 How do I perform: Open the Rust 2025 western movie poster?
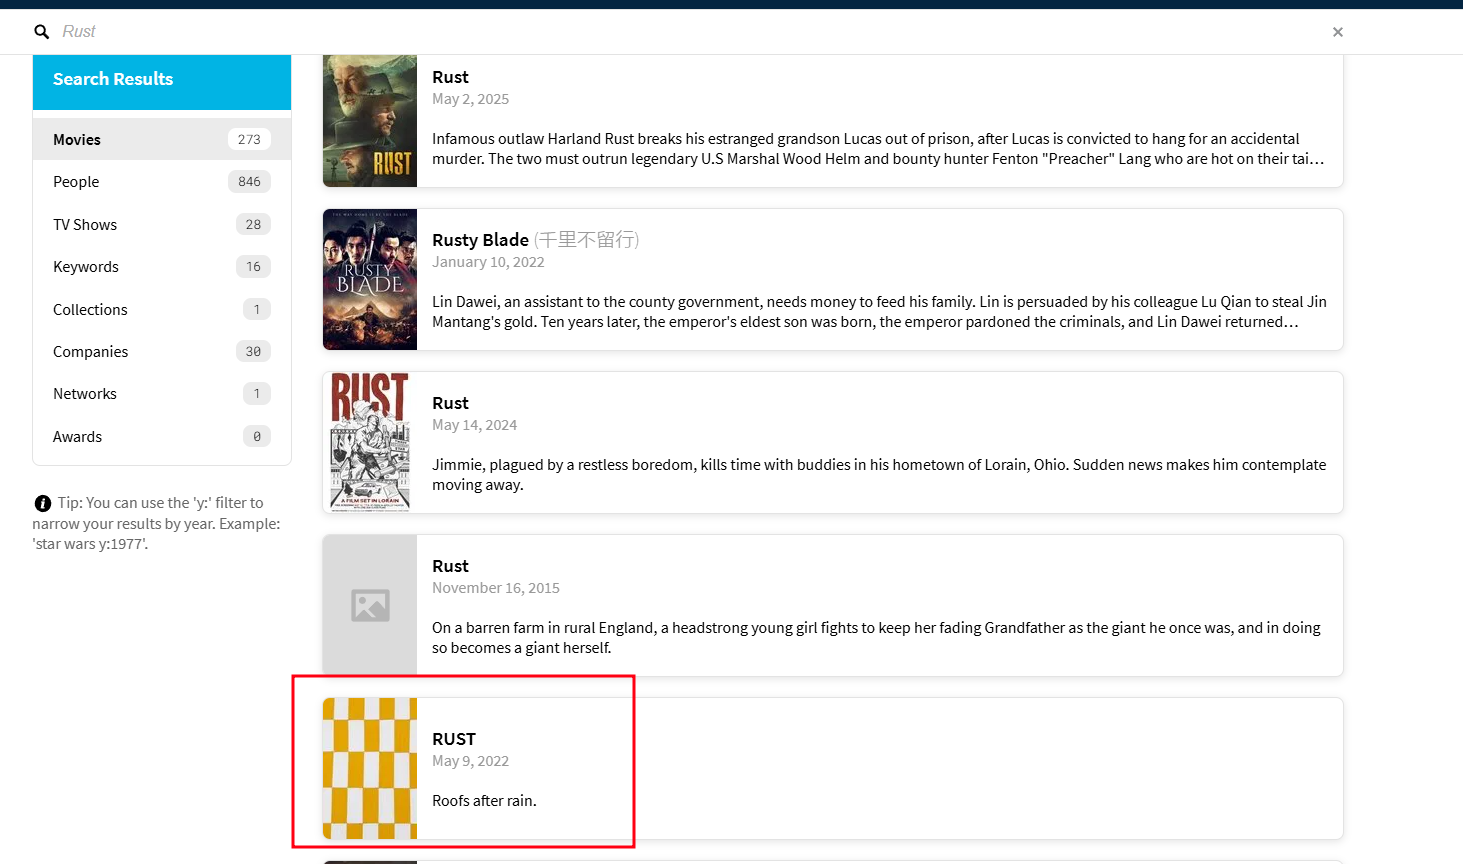(x=370, y=121)
